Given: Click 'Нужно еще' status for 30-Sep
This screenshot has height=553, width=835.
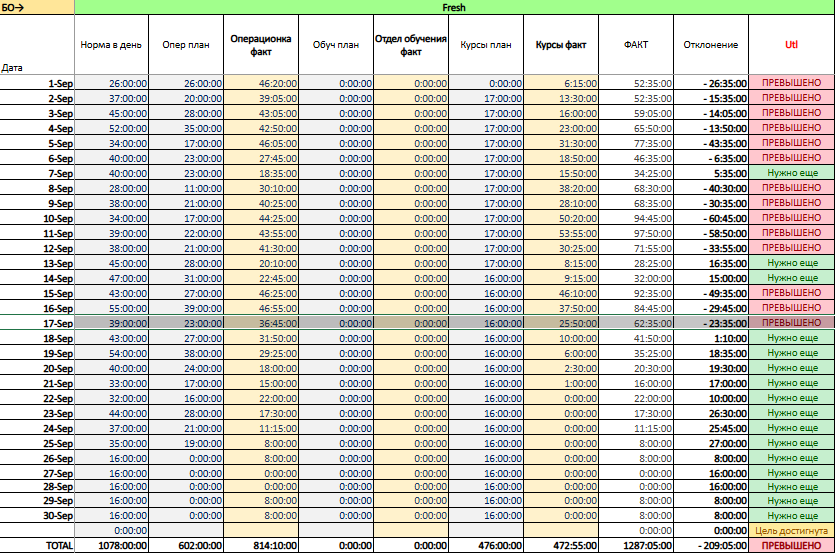Looking at the screenshot, I should (x=791, y=515).
